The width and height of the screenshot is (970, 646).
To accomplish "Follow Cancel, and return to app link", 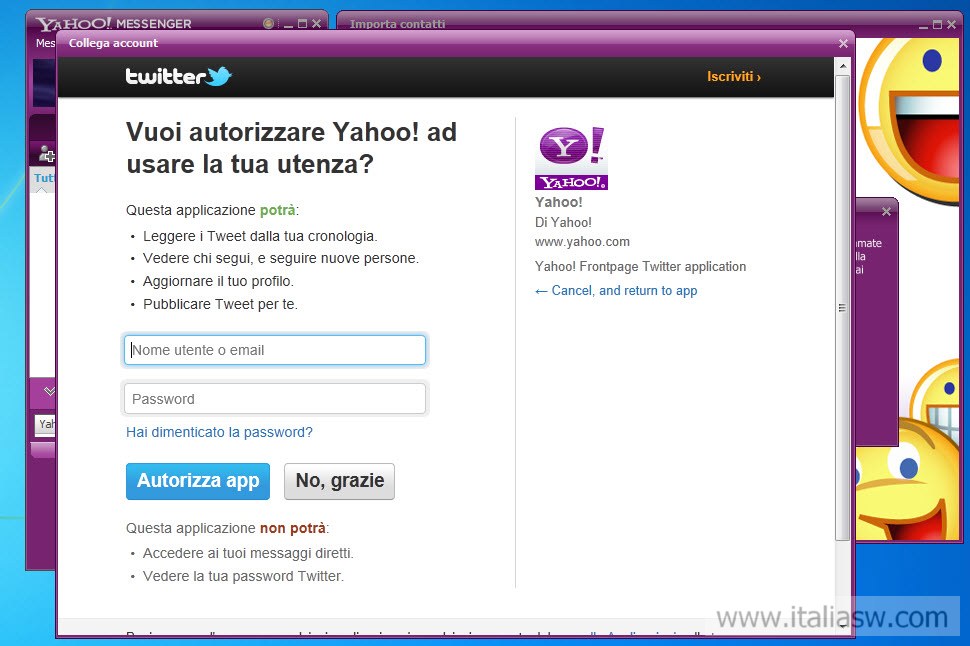I will (616, 291).
